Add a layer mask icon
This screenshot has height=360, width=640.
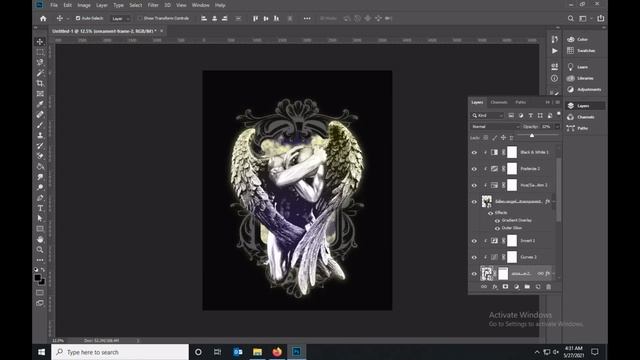pyautogui.click(x=505, y=287)
